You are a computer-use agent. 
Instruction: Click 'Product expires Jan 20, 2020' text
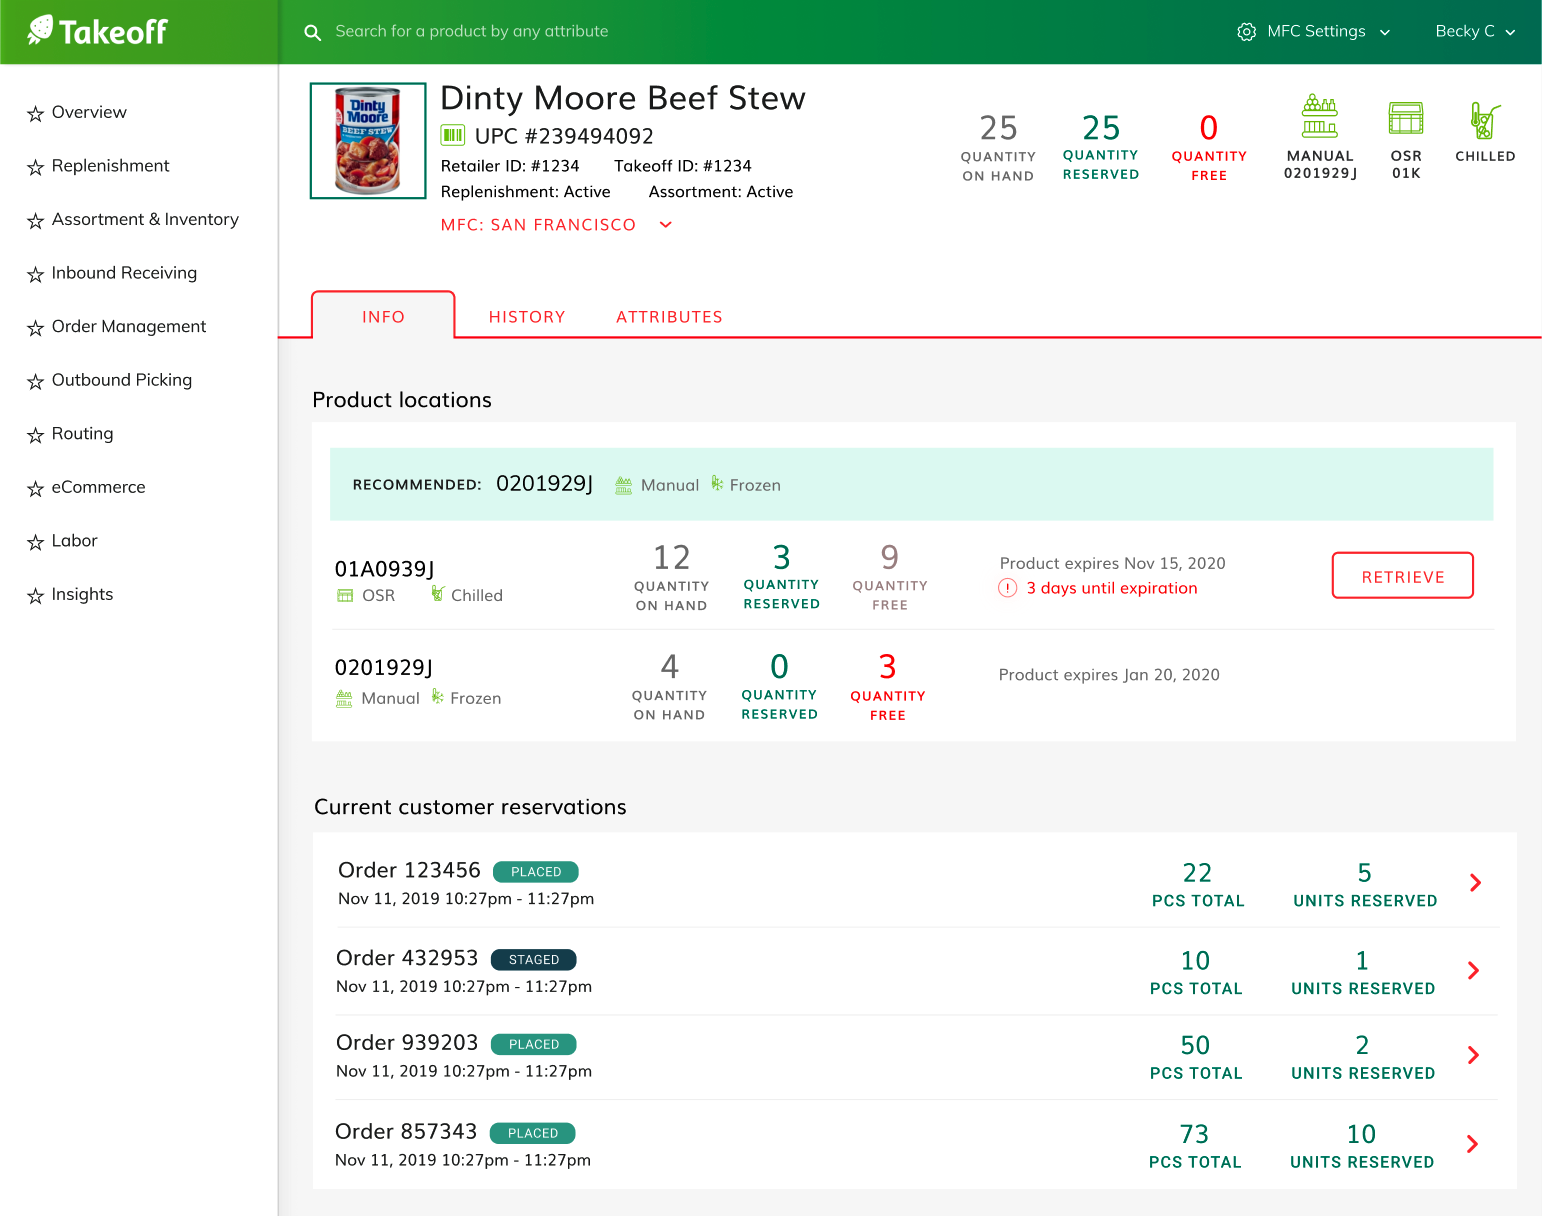[x=1109, y=675]
